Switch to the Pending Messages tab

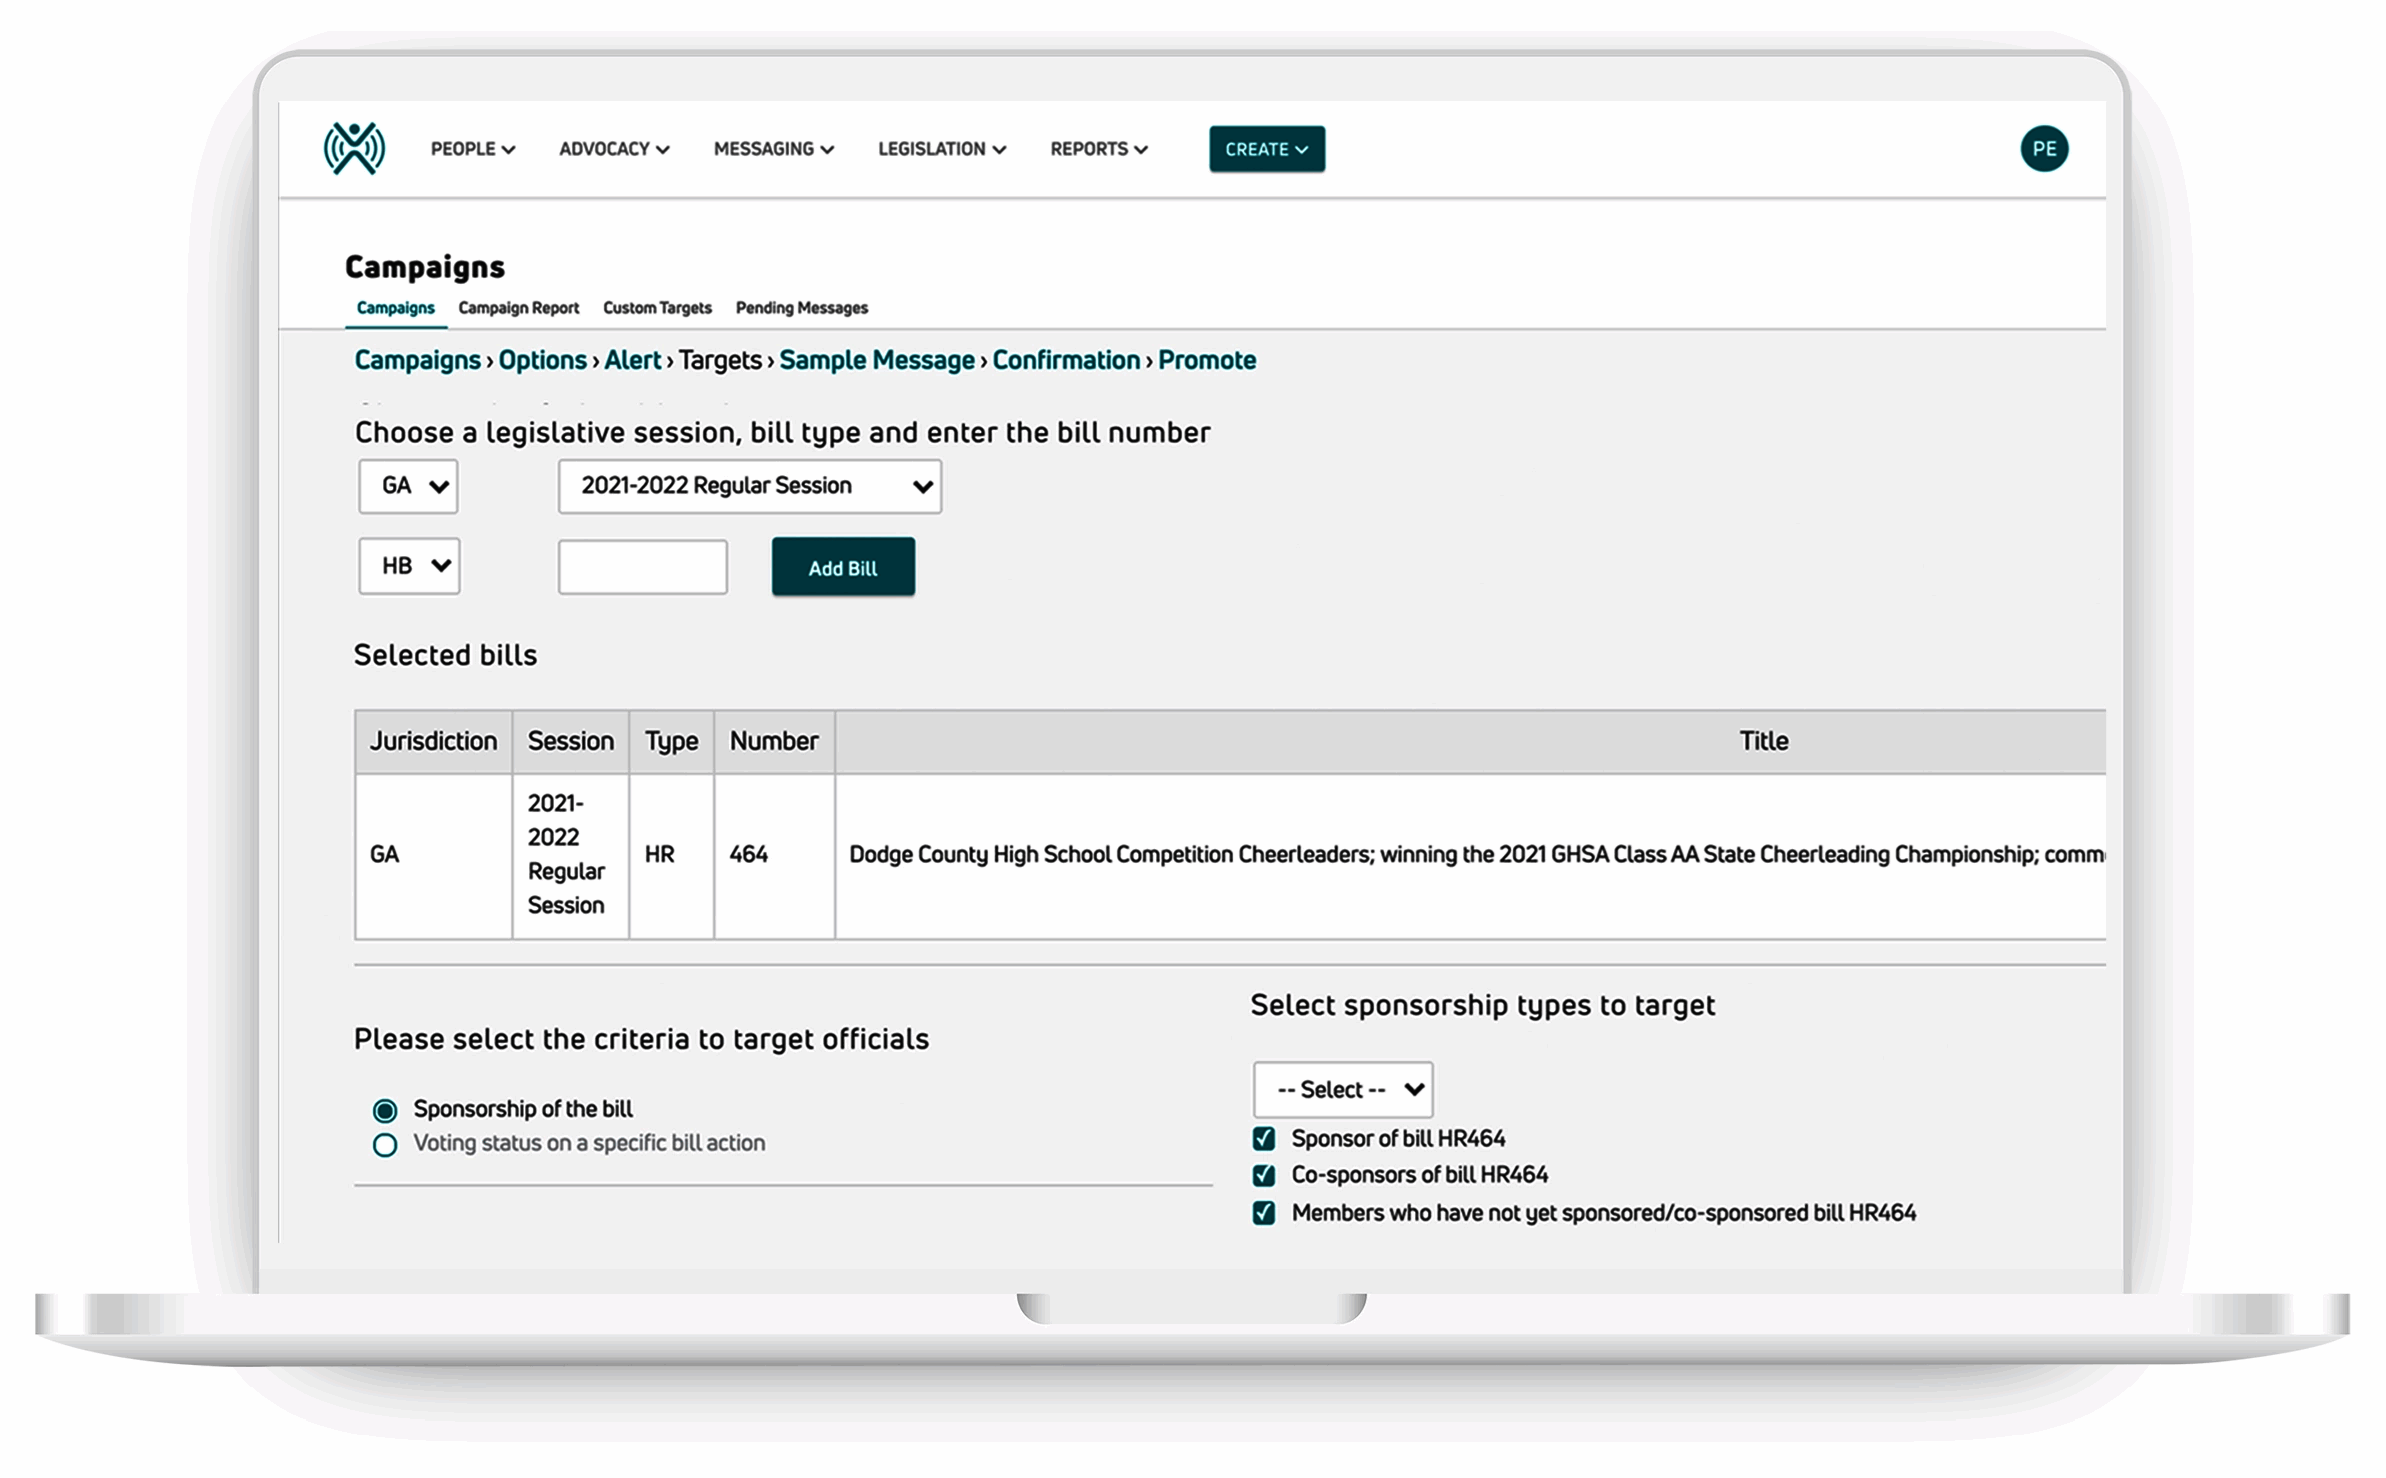801,308
